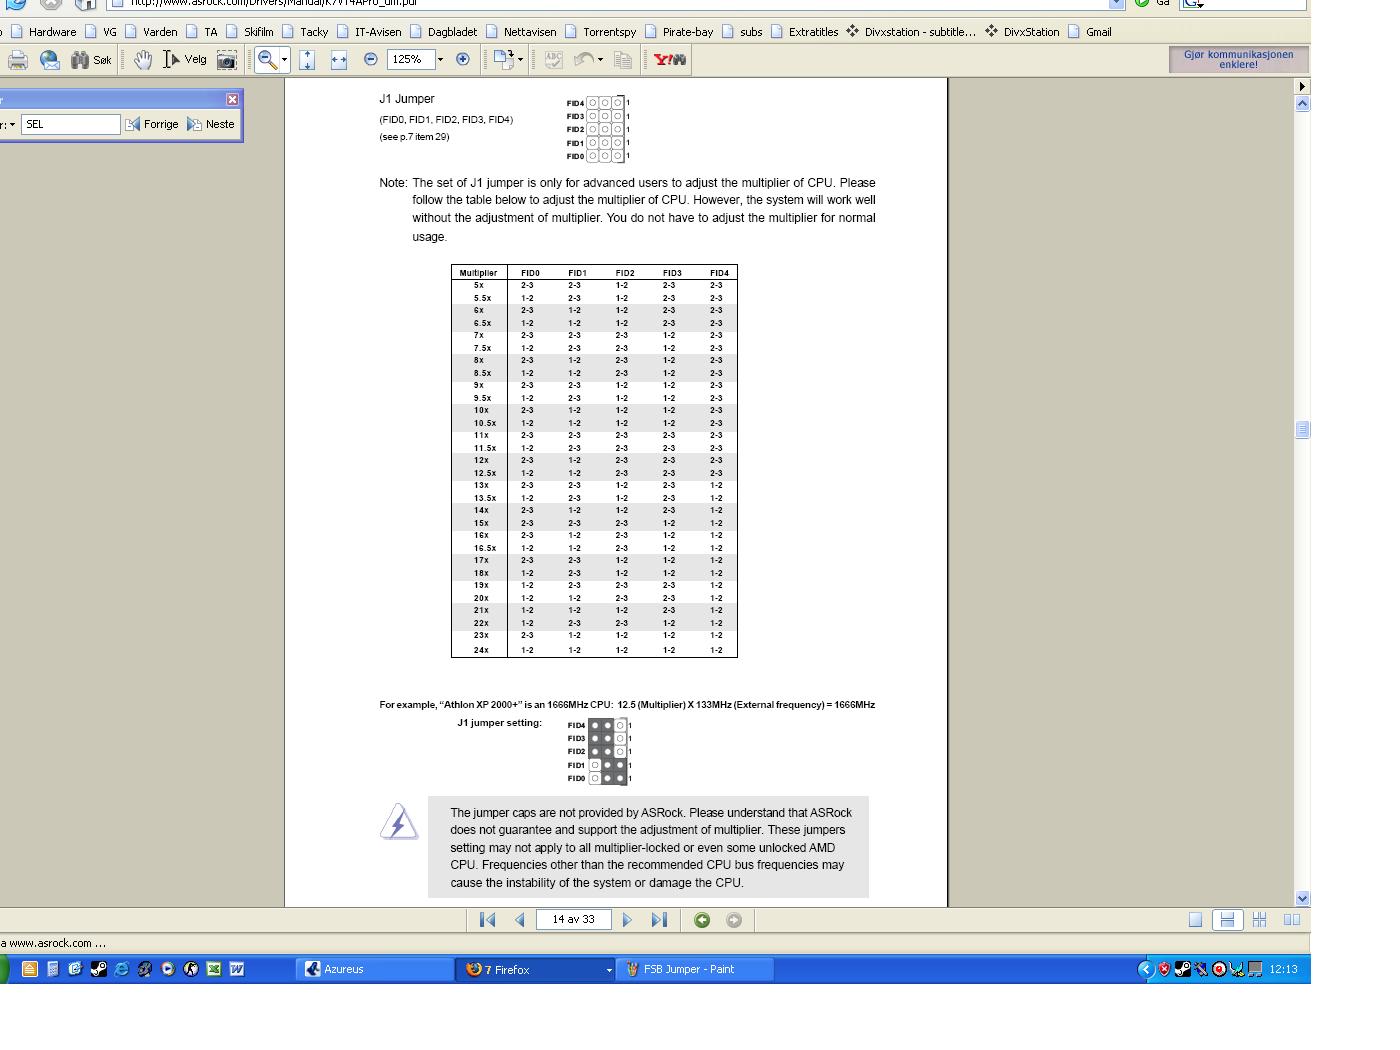This screenshot has height=1050, width=1400.
Task: Open the Skifilm bookmark
Action: pyautogui.click(x=250, y=32)
